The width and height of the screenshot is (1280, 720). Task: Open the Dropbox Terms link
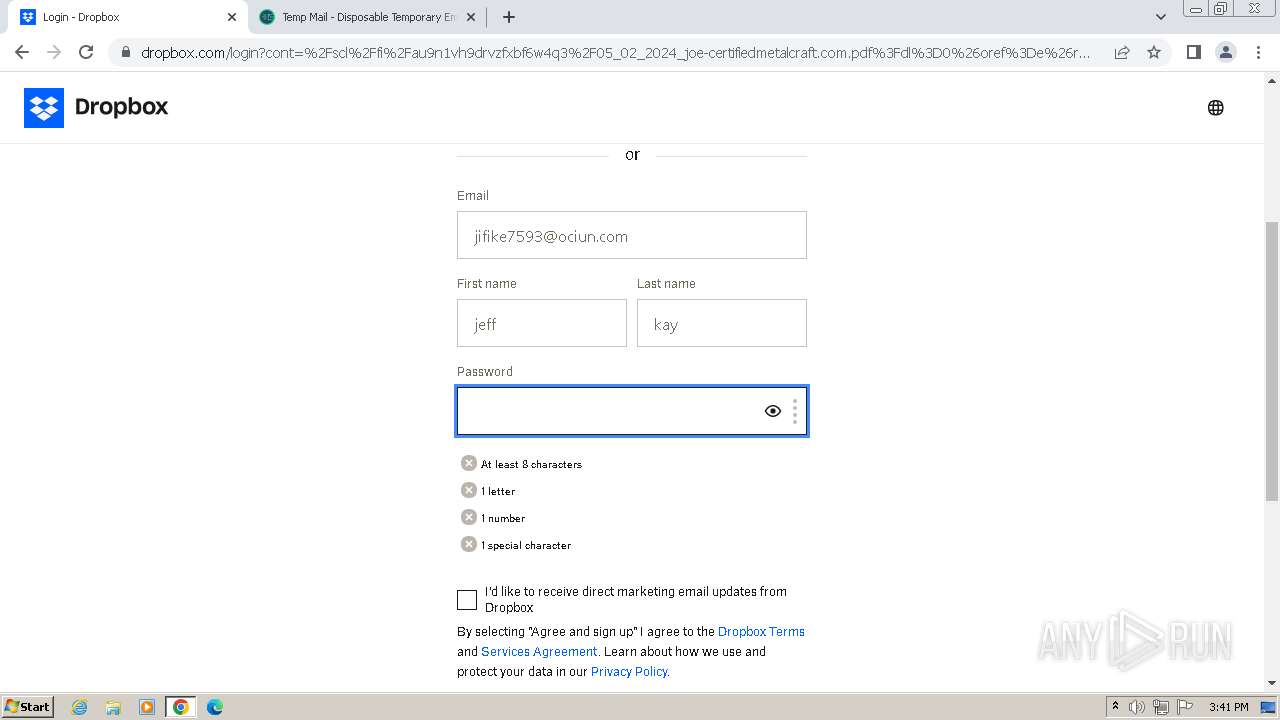click(761, 632)
